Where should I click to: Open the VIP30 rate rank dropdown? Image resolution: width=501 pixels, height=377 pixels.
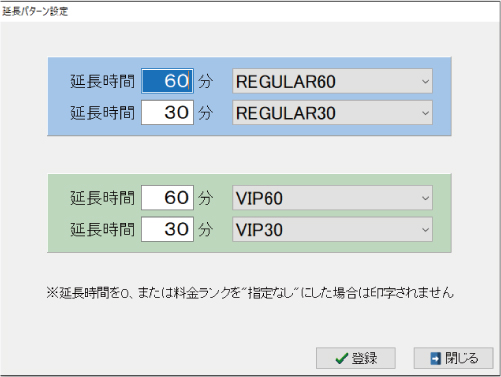point(332,230)
